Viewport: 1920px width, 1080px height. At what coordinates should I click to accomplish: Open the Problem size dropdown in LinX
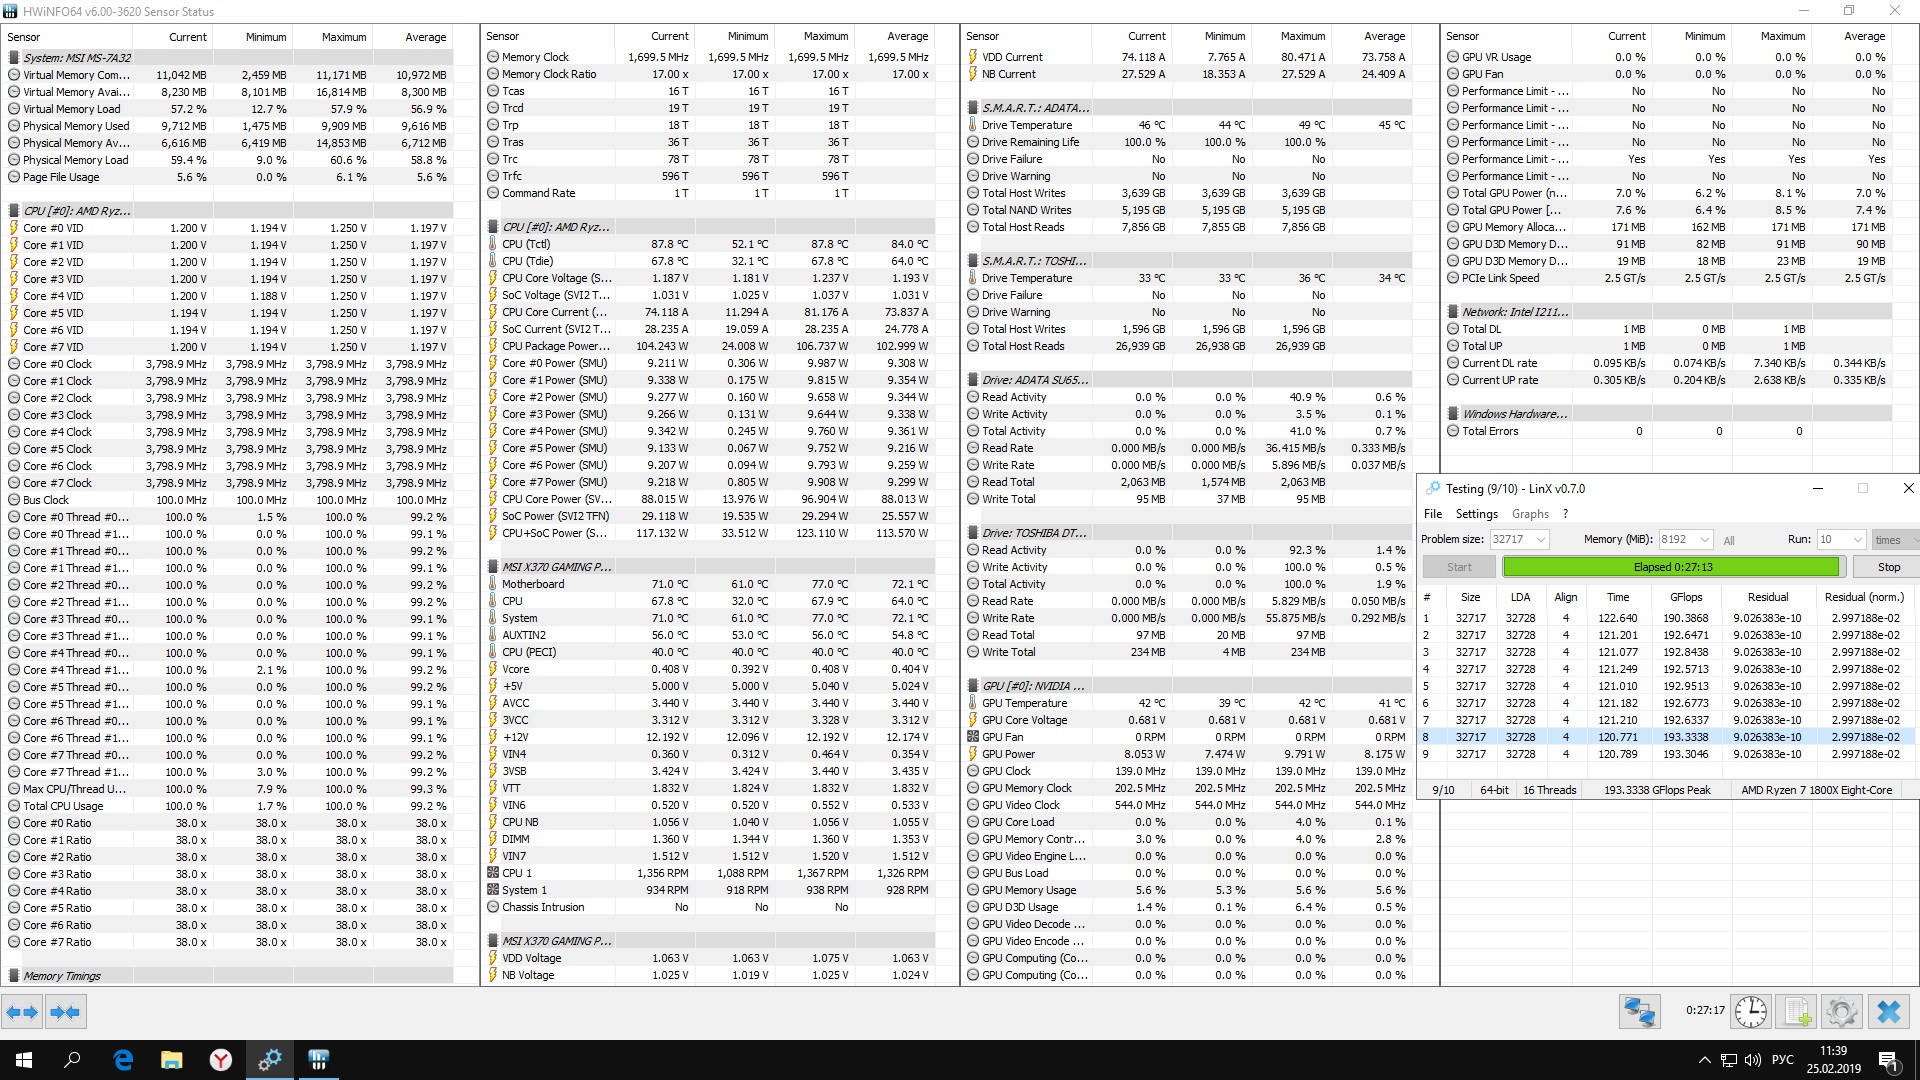point(1541,540)
